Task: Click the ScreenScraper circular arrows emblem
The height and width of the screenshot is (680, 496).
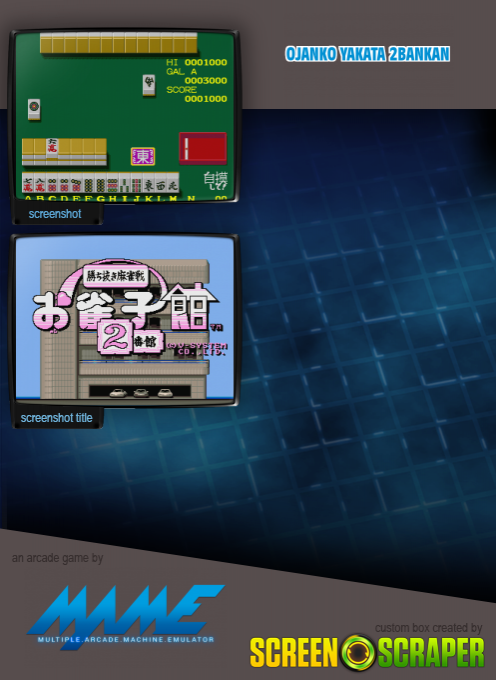Action: coord(358,652)
